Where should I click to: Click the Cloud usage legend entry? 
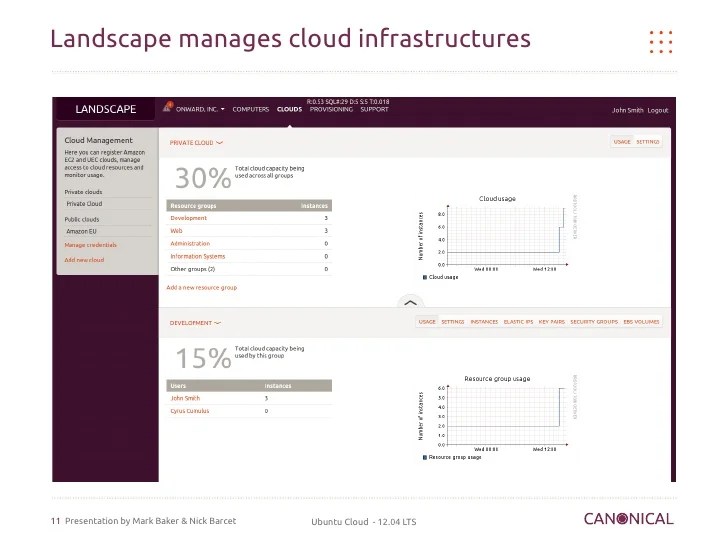click(440, 277)
